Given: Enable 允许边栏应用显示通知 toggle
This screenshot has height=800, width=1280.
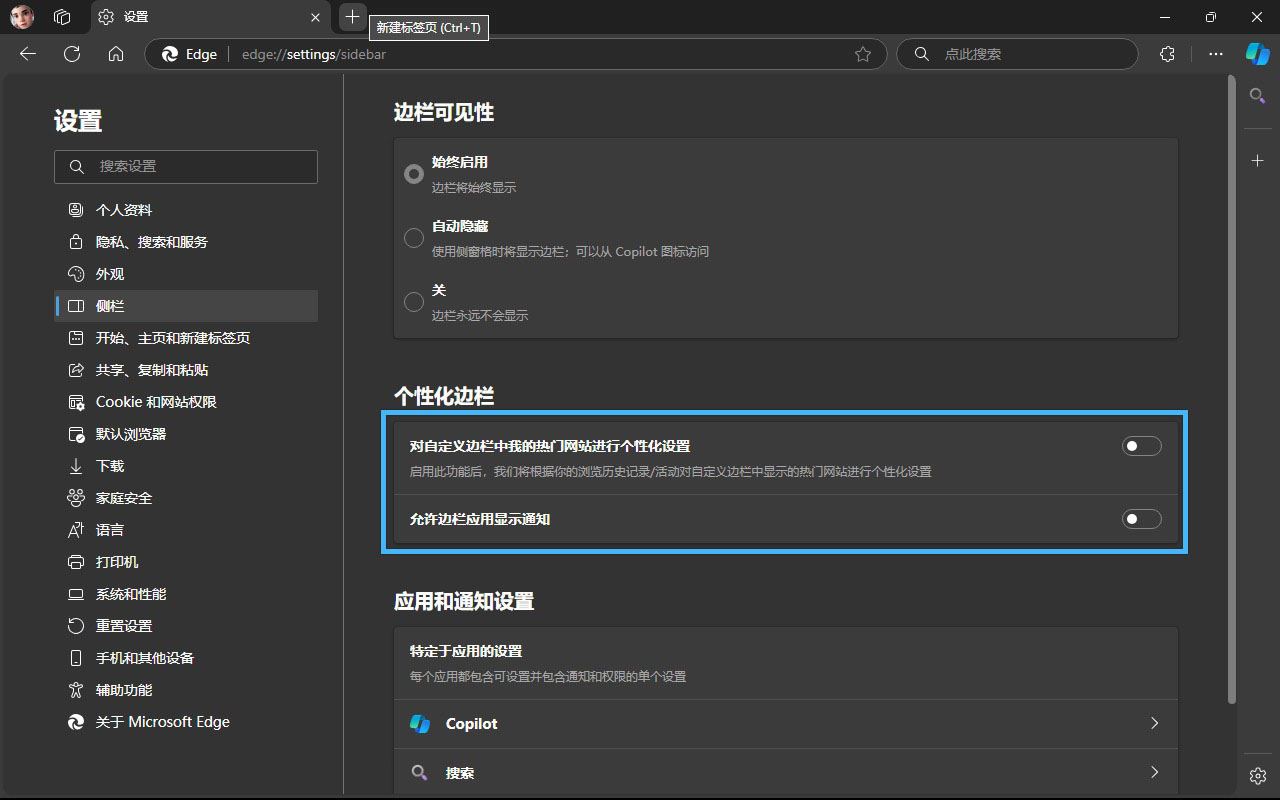Looking at the screenshot, I should coord(1141,519).
